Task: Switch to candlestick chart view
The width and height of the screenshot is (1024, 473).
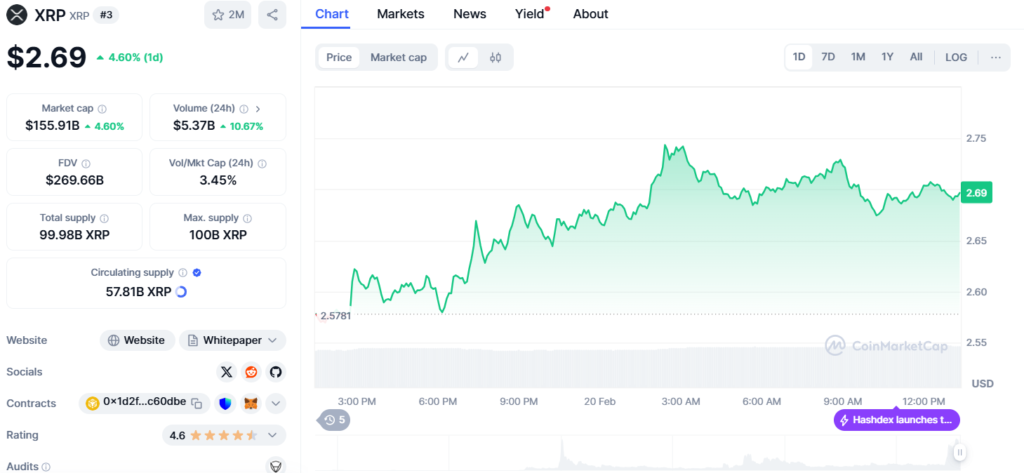Action: coord(496,57)
